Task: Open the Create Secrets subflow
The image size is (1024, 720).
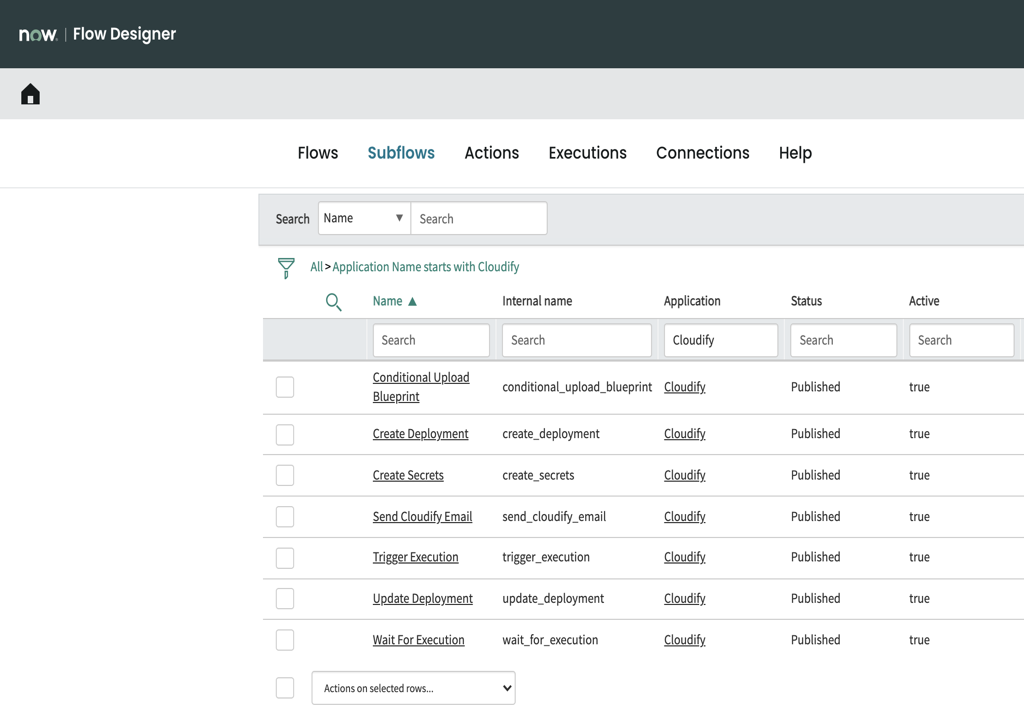Action: (408, 475)
